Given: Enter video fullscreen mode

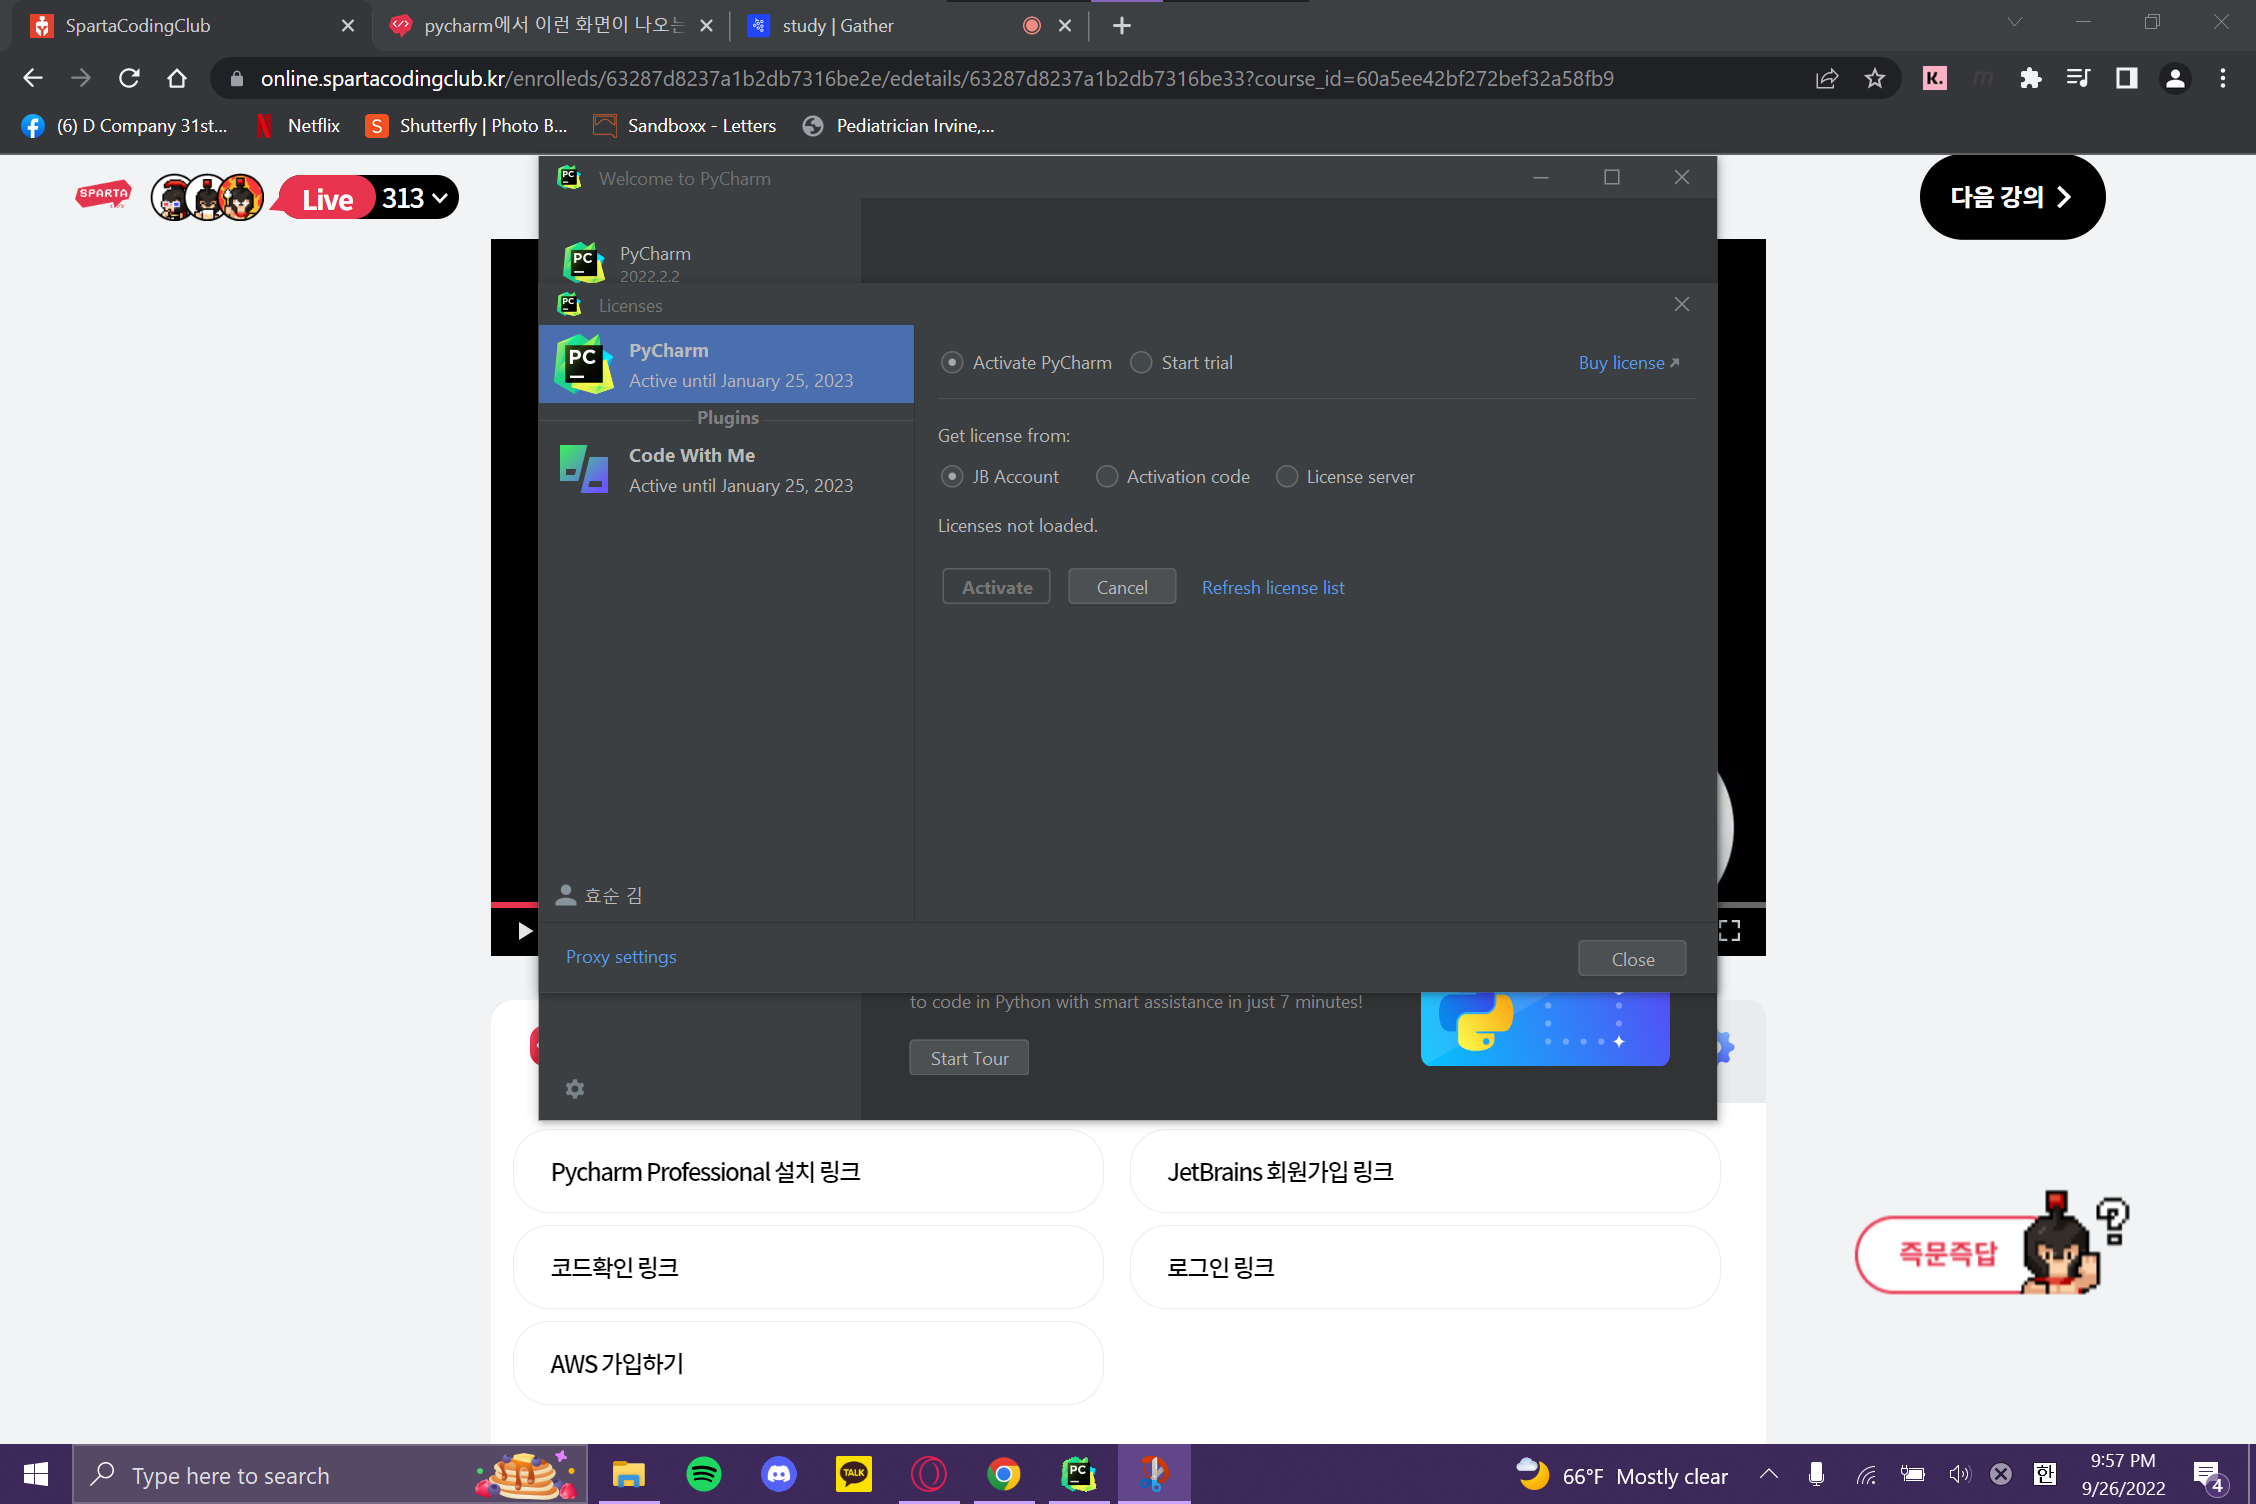Looking at the screenshot, I should click(x=1730, y=931).
